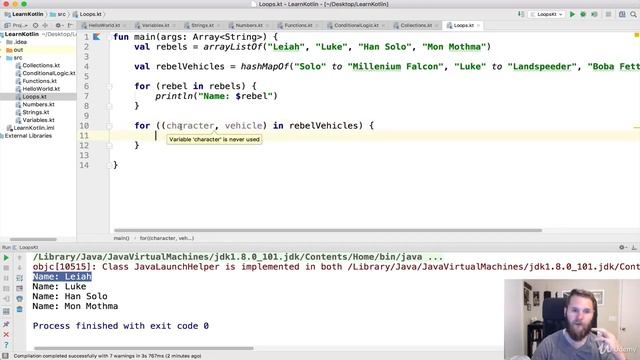640x360 pixels.
Task: Open the Run panel gear settings
Action: (x=622, y=247)
